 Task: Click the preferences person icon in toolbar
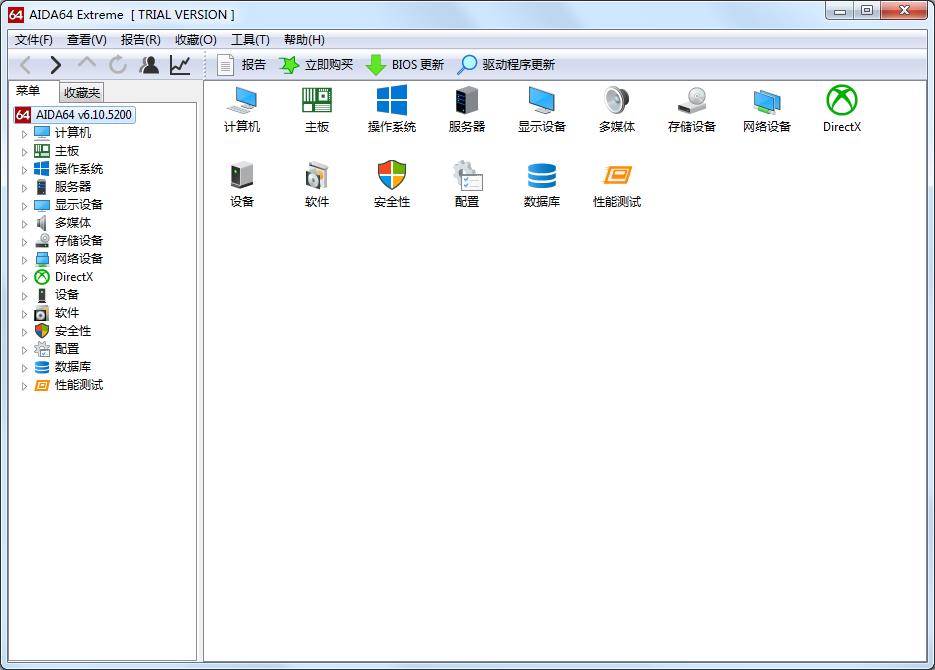point(146,64)
